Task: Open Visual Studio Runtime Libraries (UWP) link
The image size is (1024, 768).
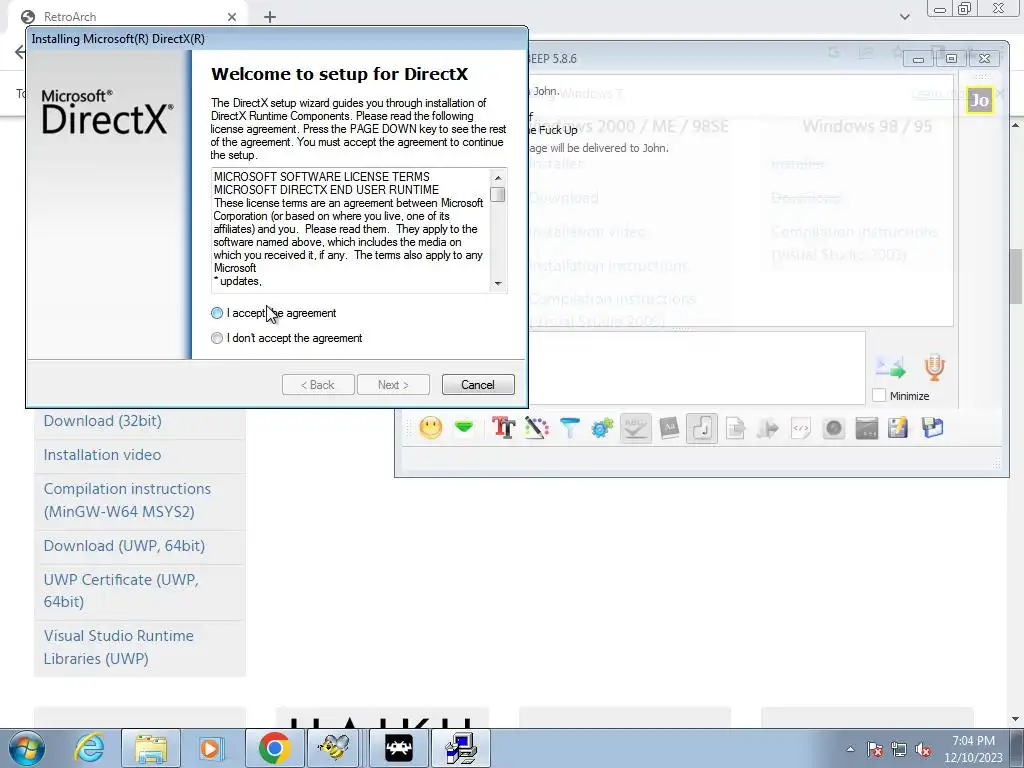Action: [119, 647]
